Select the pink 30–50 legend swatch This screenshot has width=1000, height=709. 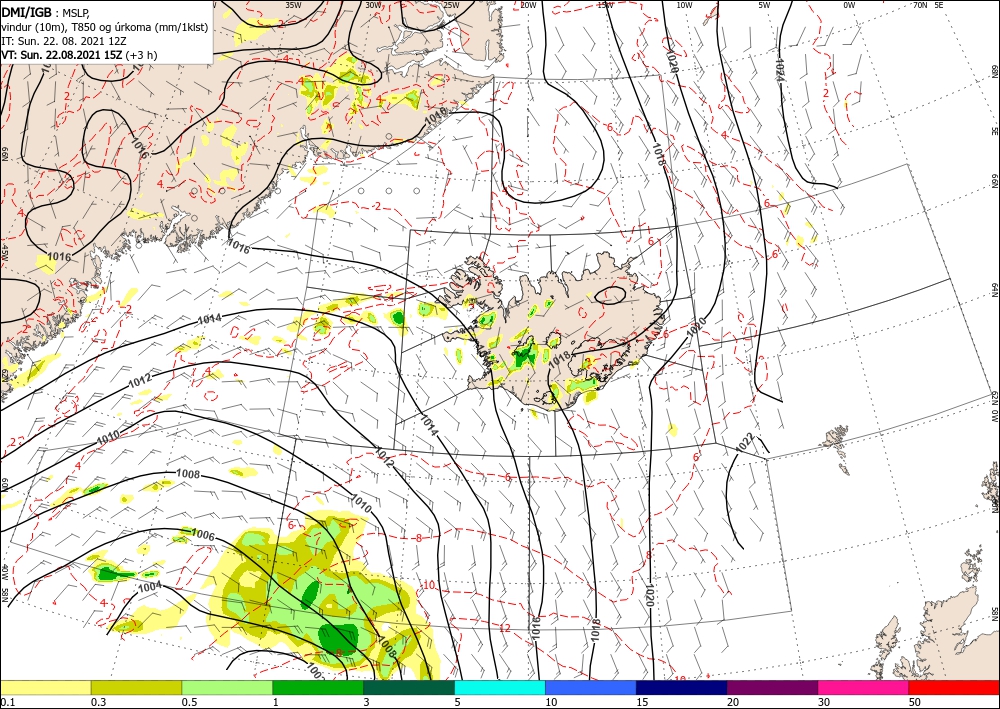864,687
